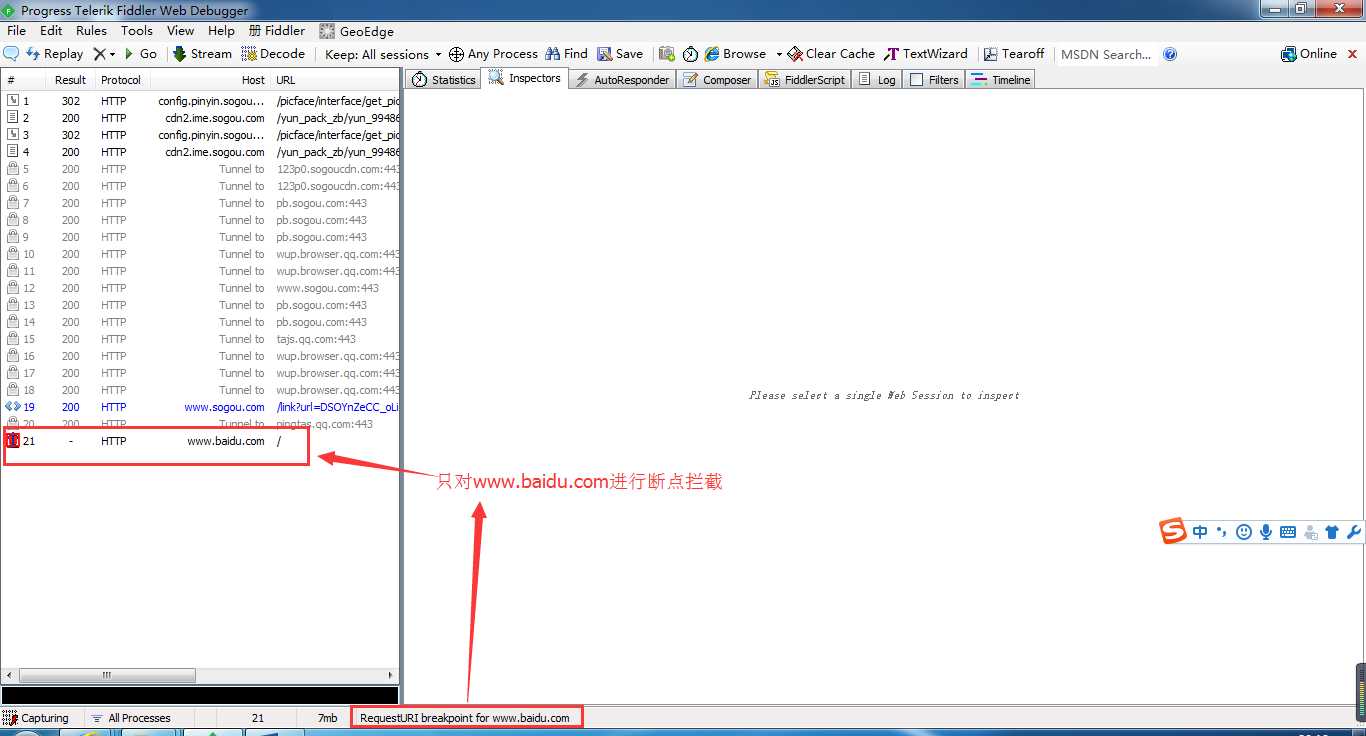
Task: Click the Online status indicator
Action: pos(1309,54)
